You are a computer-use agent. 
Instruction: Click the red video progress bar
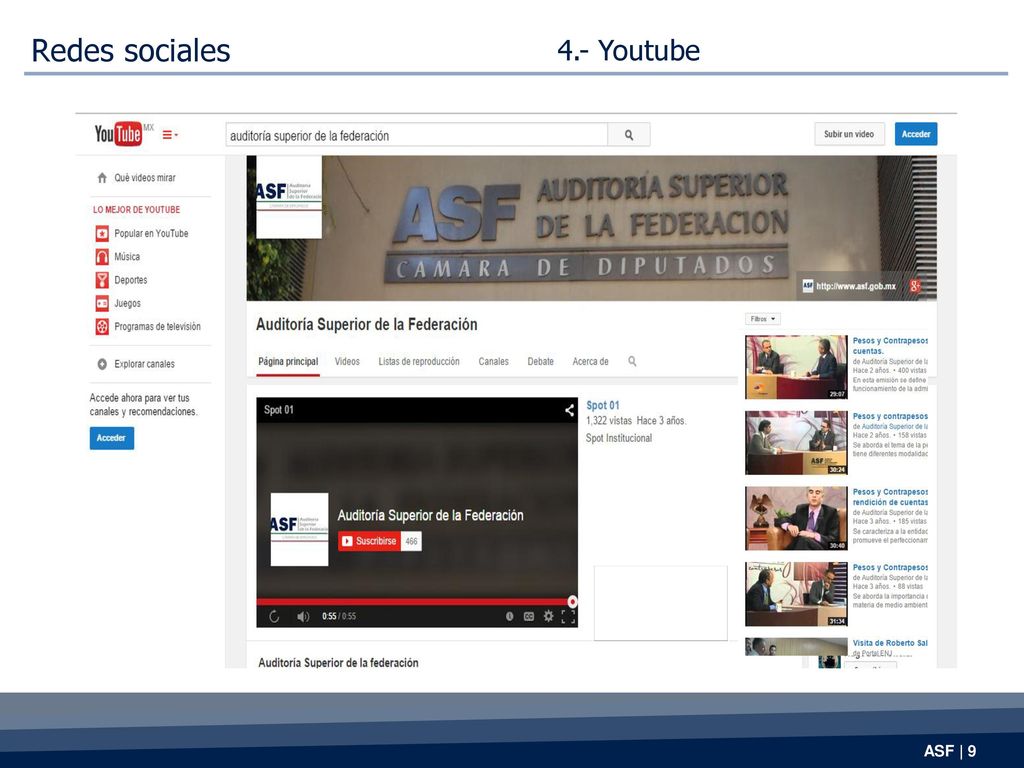tap(416, 601)
